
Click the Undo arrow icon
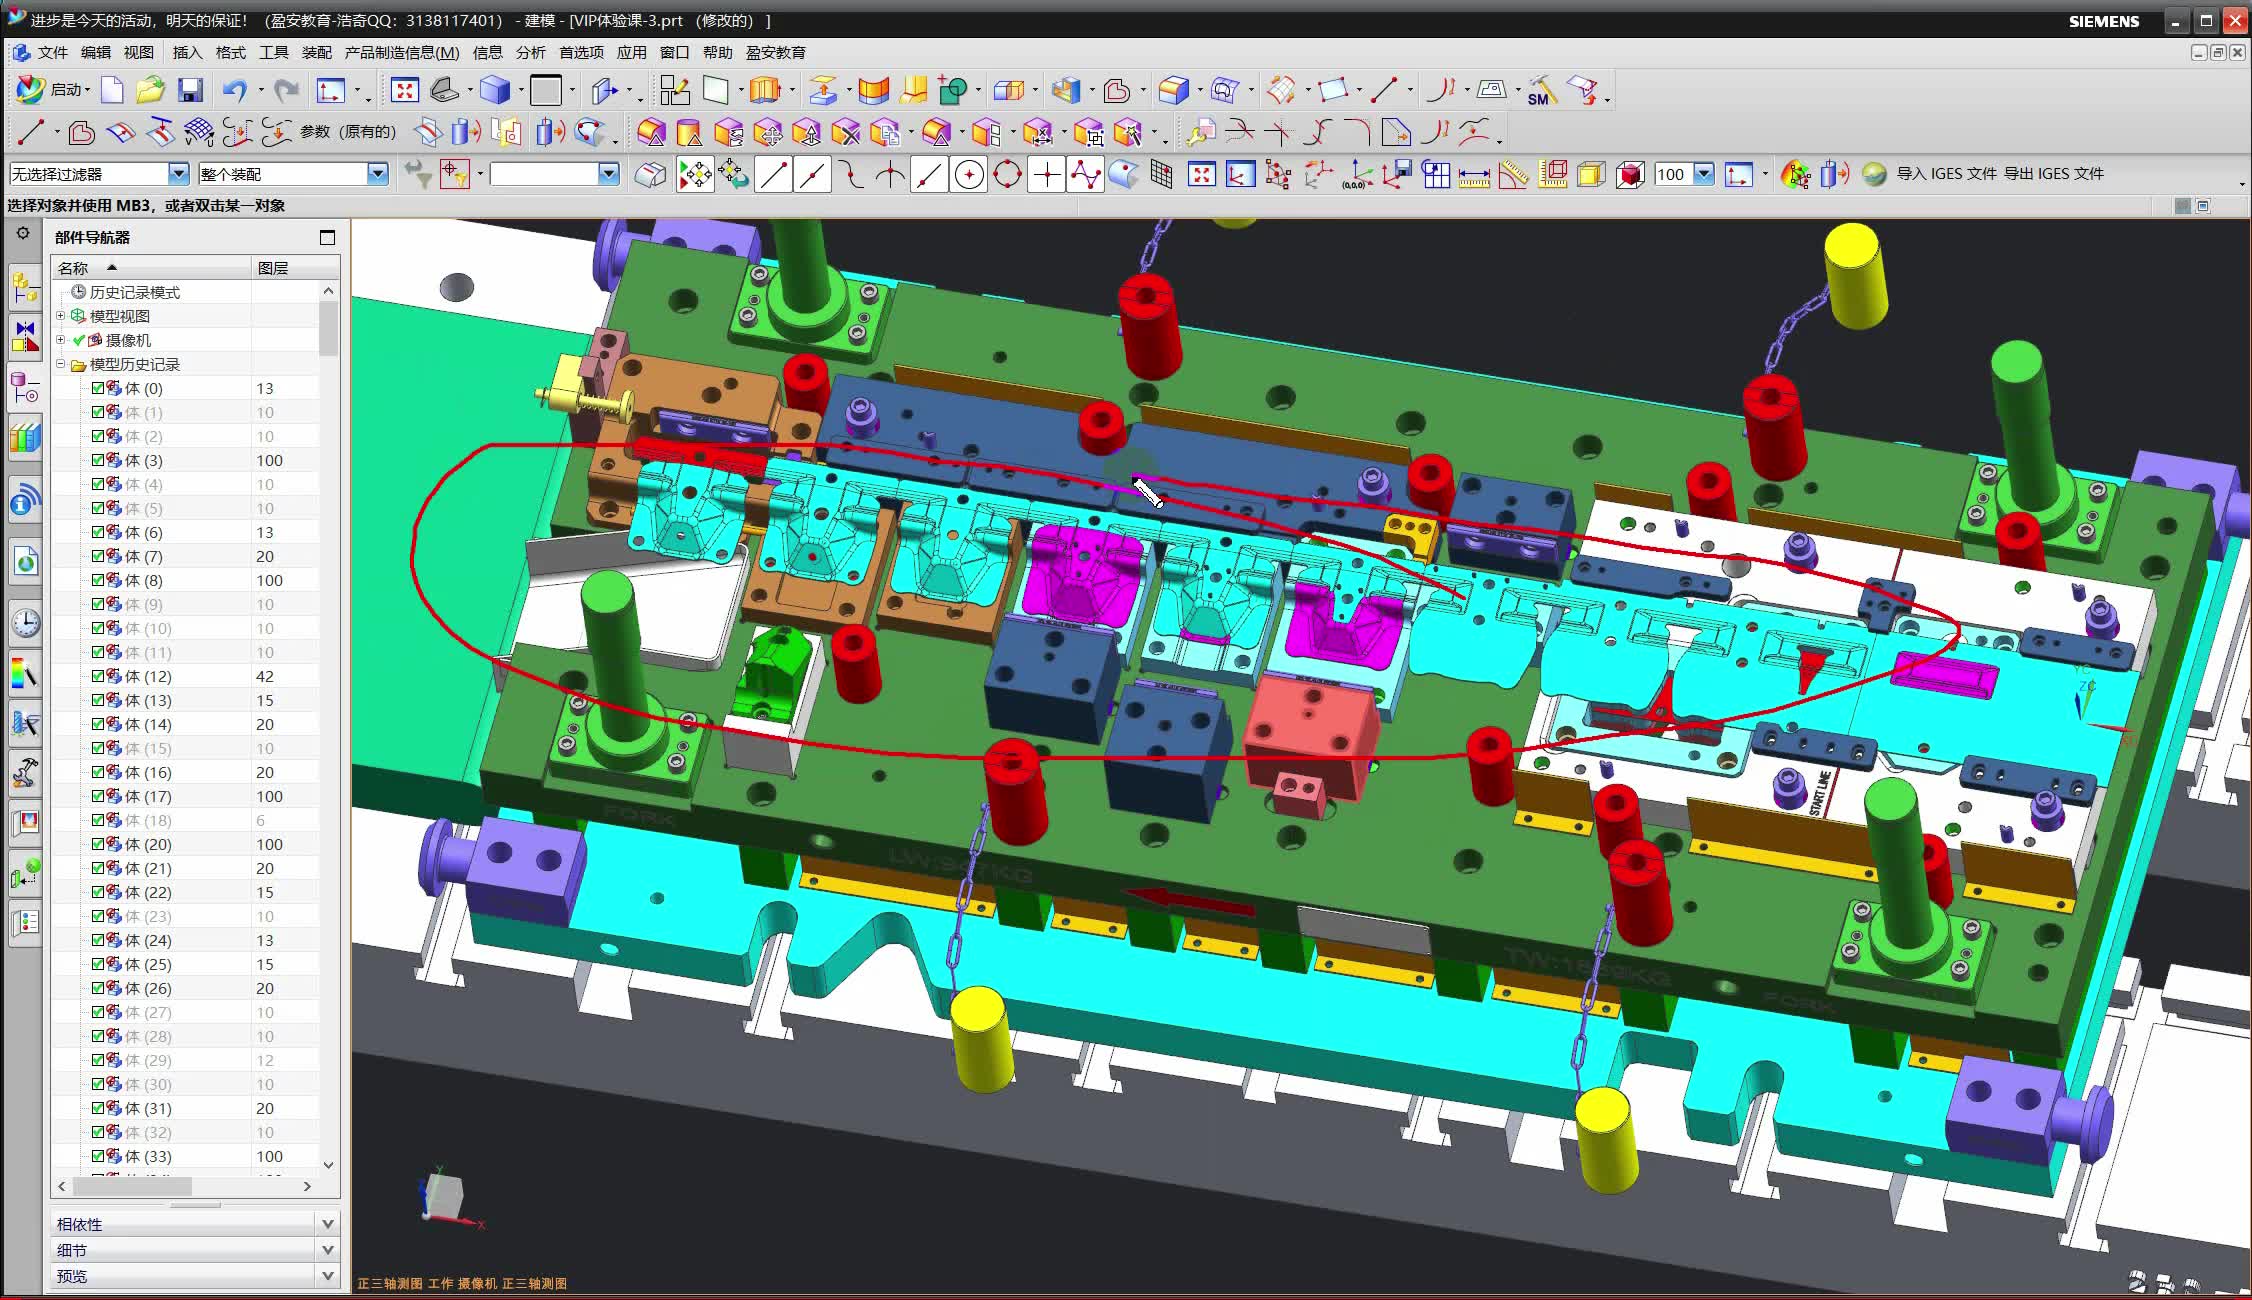234,91
